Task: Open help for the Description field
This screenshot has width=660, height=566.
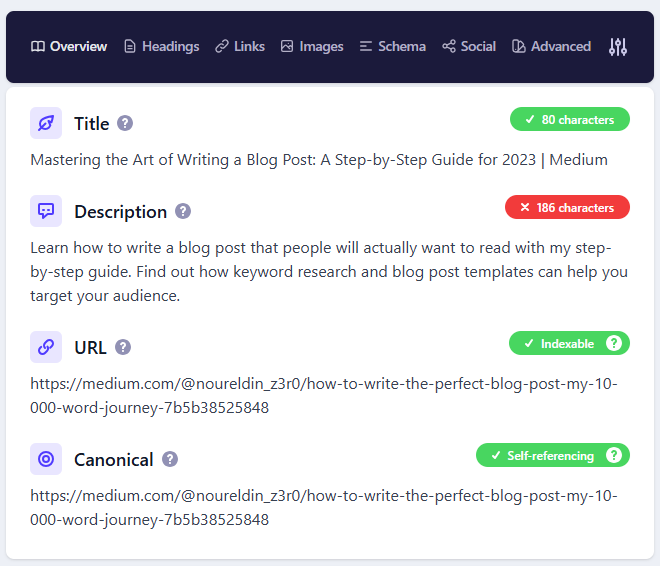Action: (183, 211)
